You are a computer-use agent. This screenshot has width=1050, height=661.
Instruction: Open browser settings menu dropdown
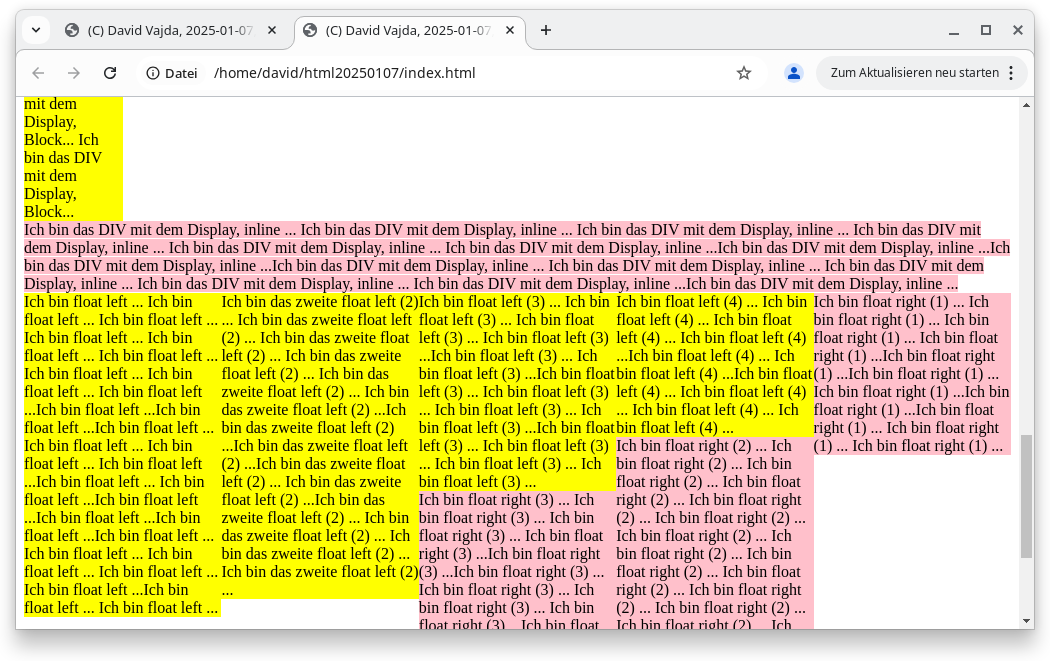point(1011,72)
